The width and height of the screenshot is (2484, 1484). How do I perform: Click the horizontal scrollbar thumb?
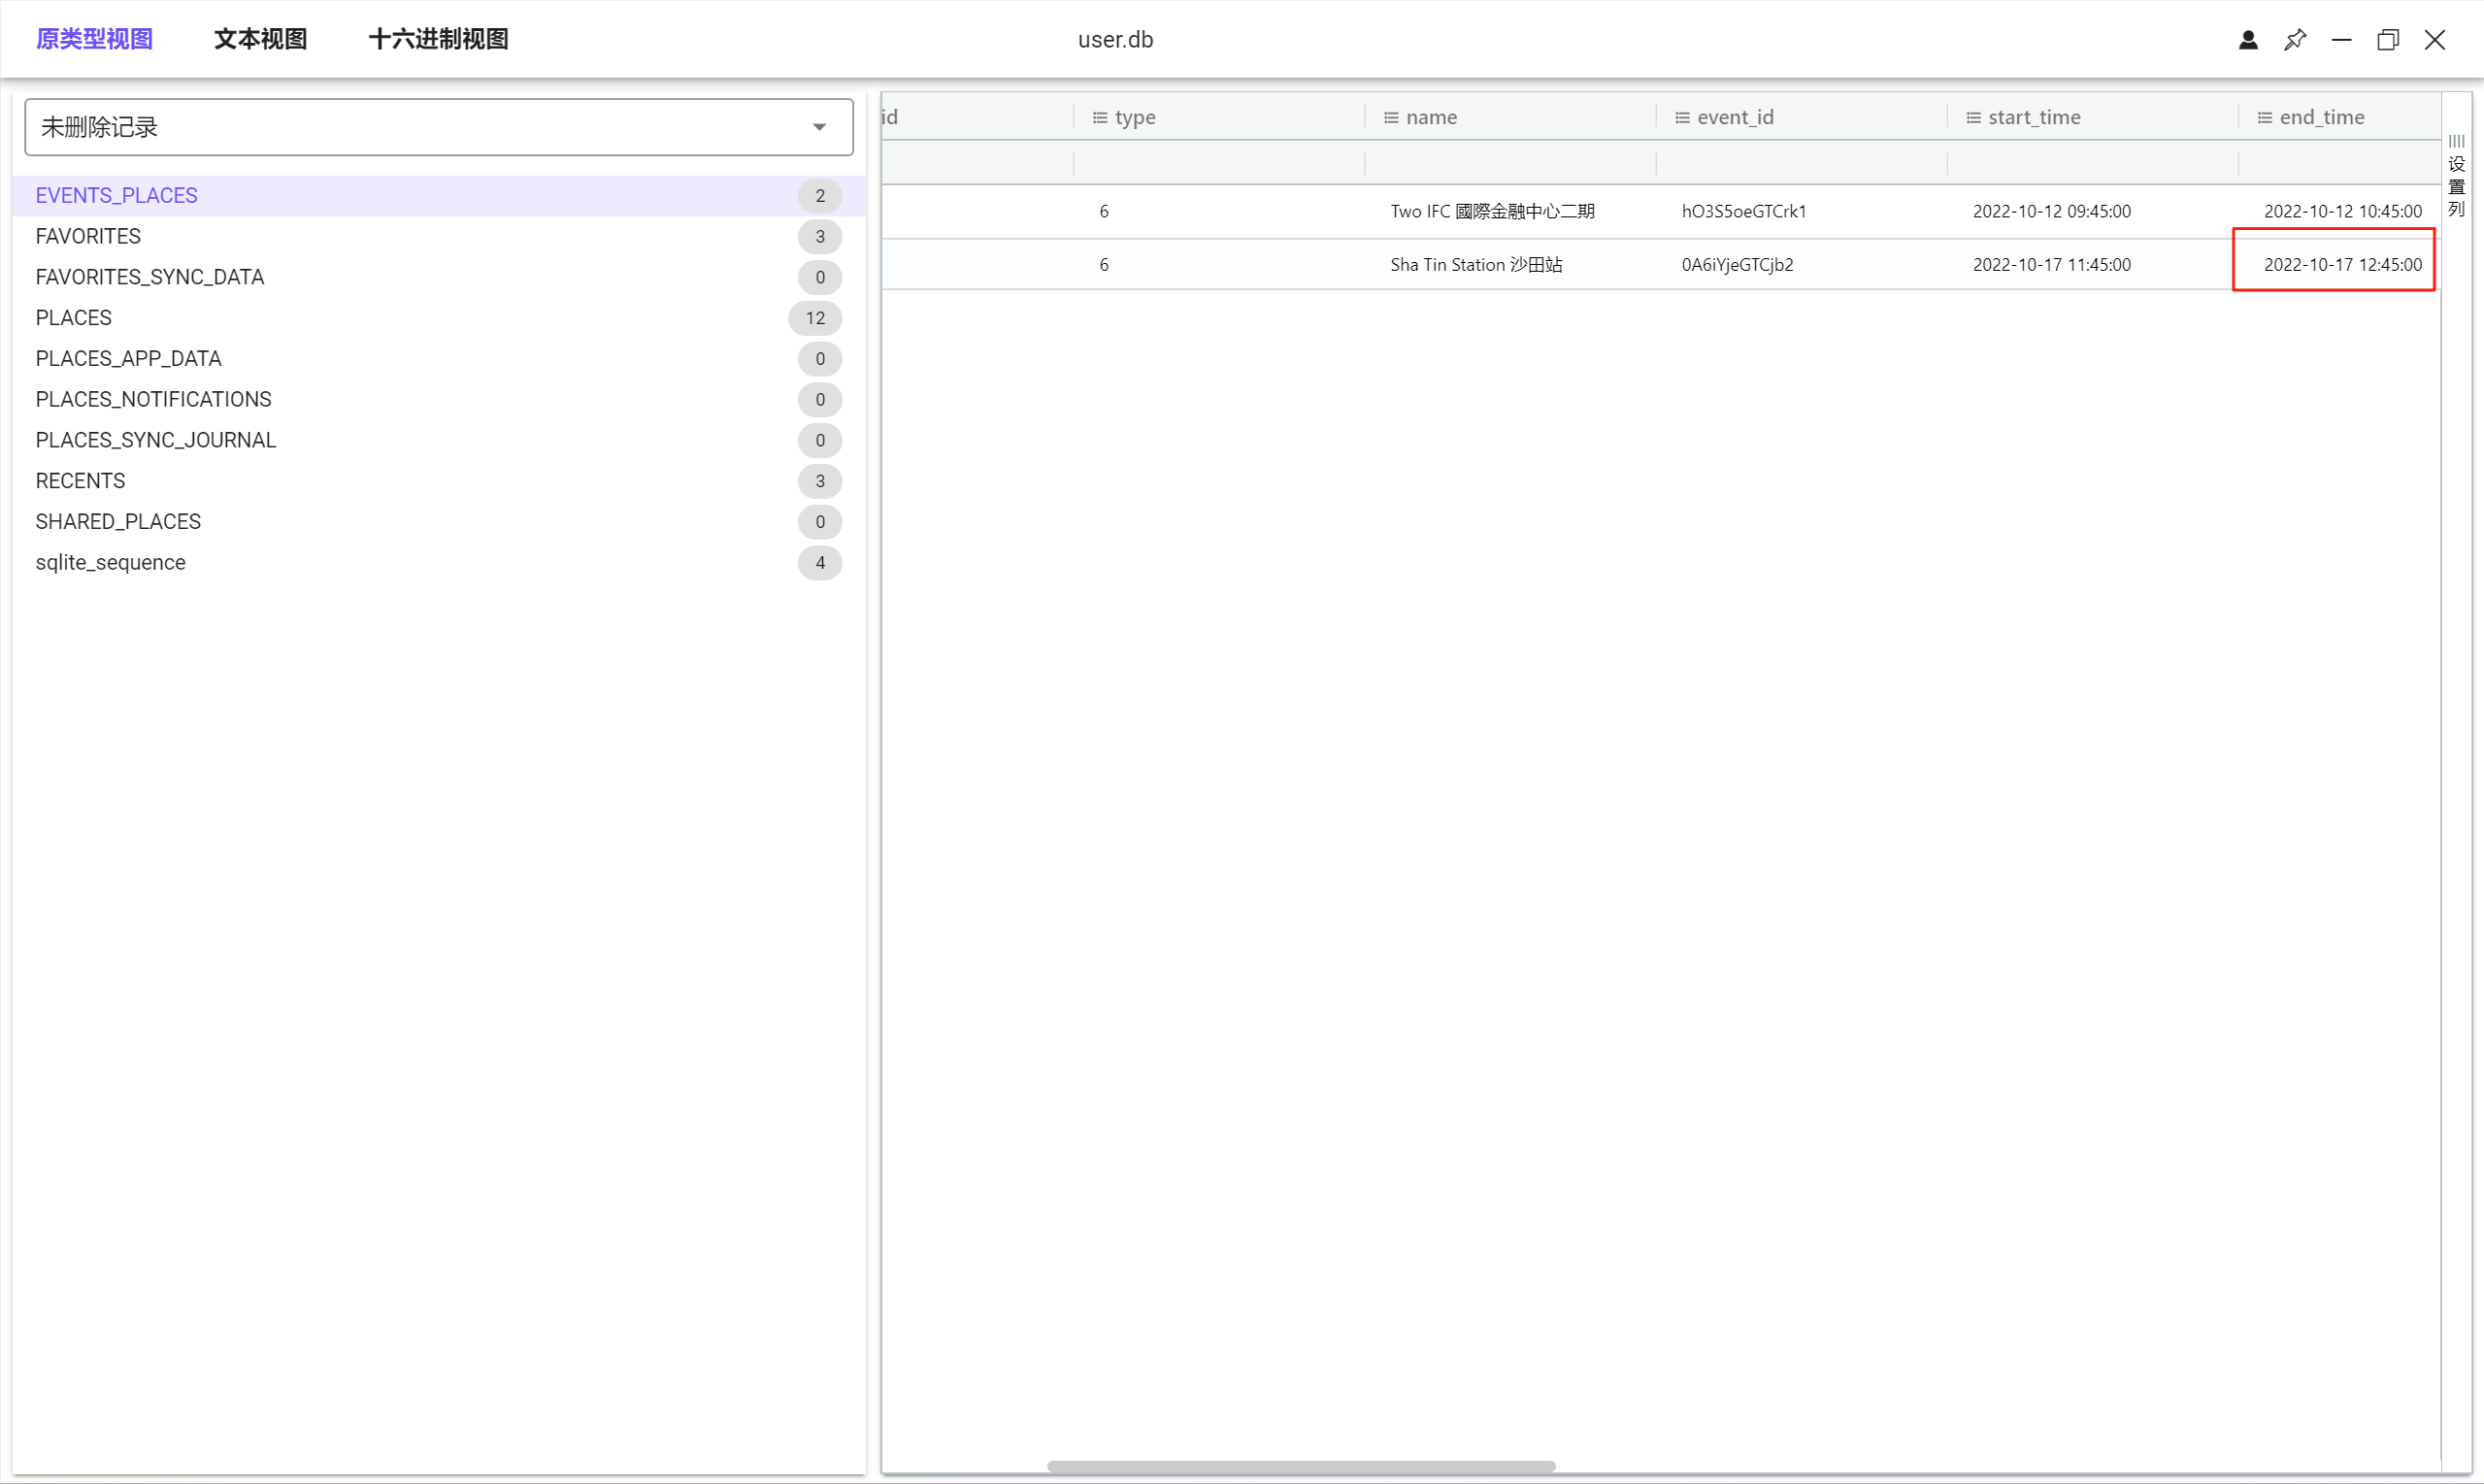(x=1300, y=1466)
